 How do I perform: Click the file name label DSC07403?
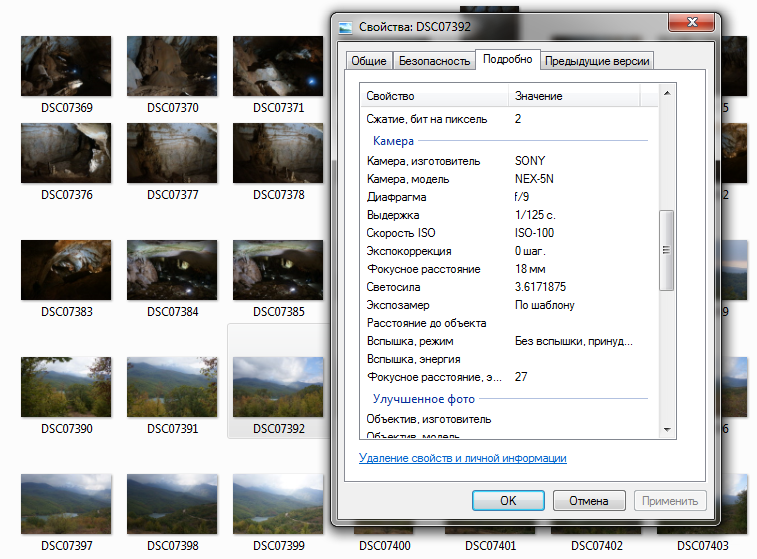pos(702,545)
